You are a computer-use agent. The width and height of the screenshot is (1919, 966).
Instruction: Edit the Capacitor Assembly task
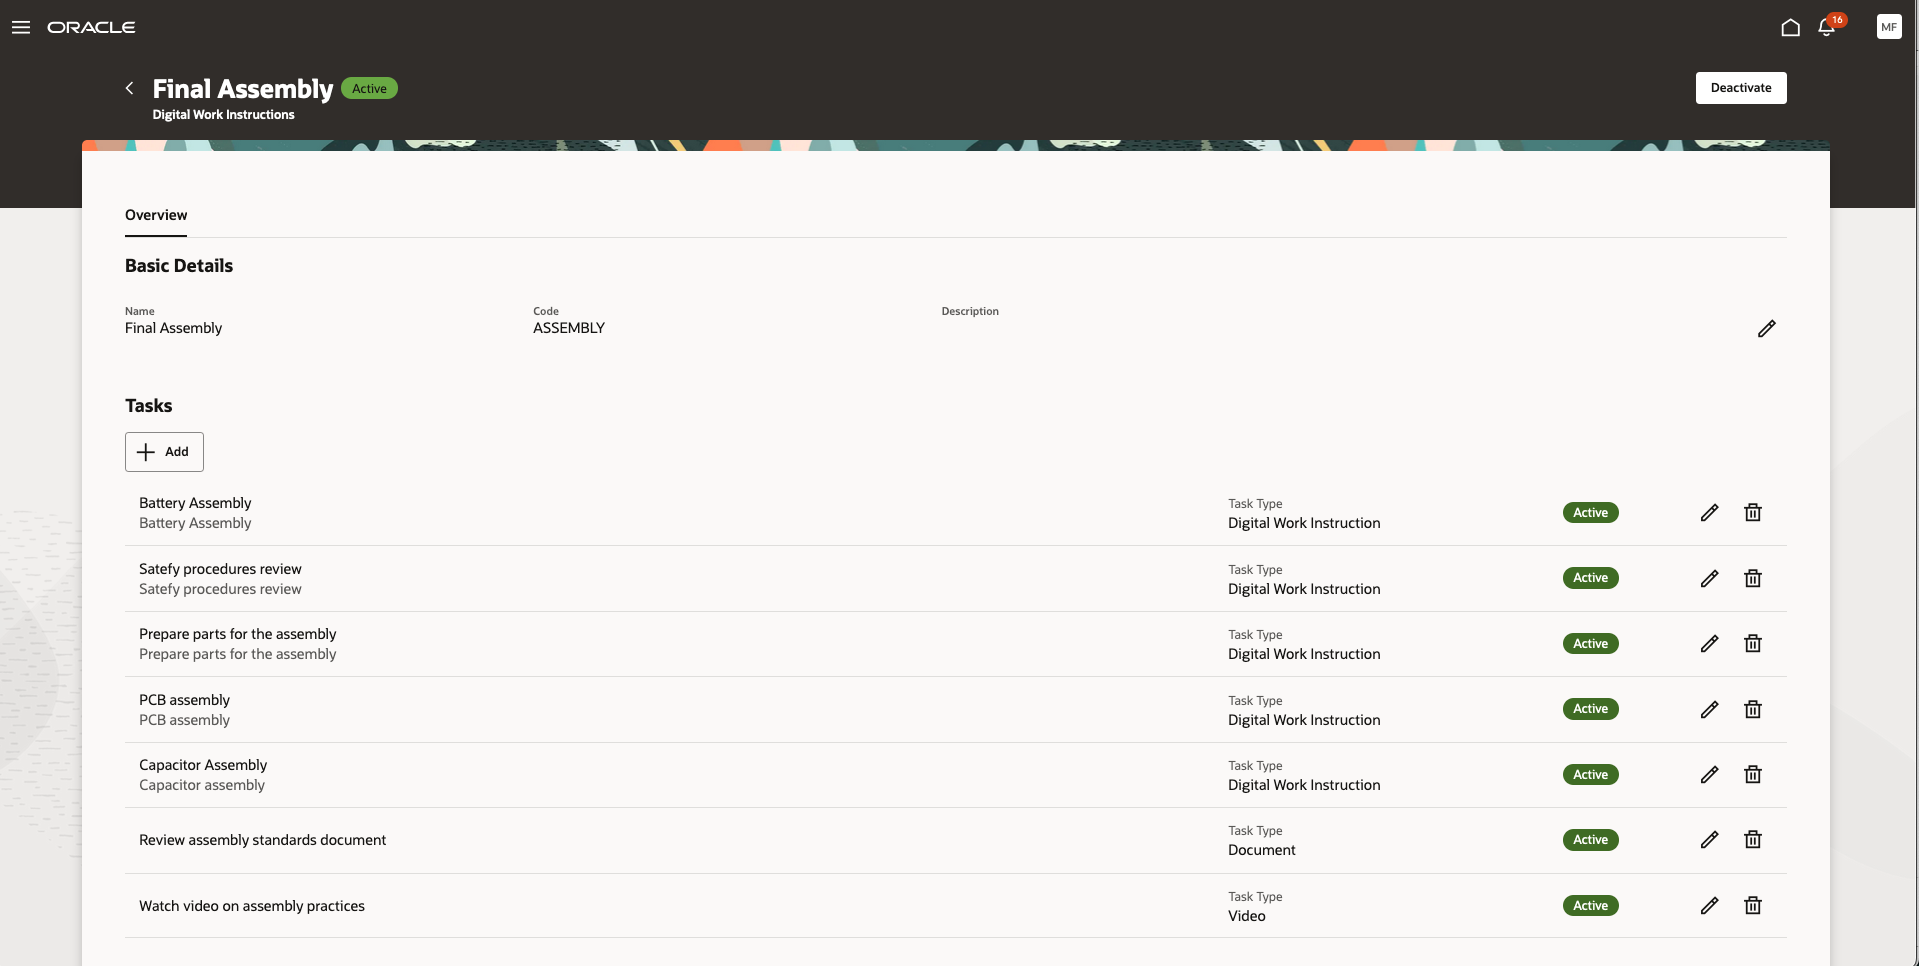click(1709, 774)
